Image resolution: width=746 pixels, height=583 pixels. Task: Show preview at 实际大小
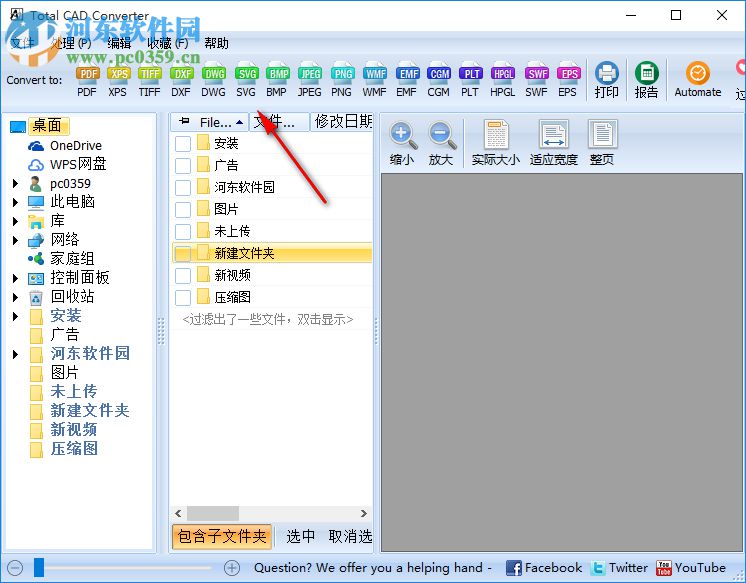(496, 143)
